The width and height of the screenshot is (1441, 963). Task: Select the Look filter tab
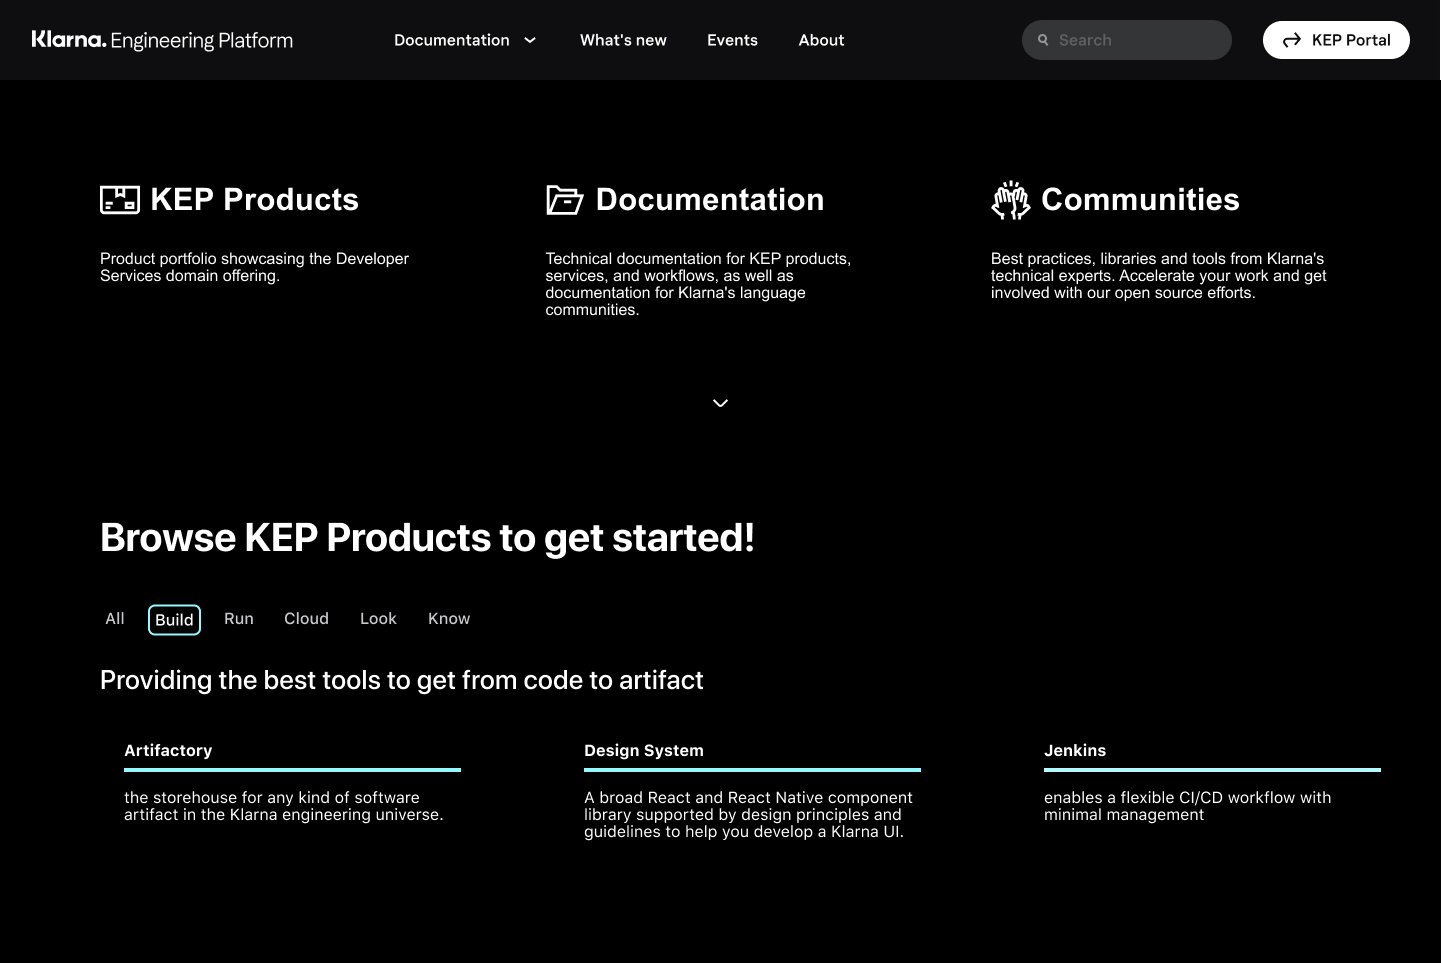[378, 619]
